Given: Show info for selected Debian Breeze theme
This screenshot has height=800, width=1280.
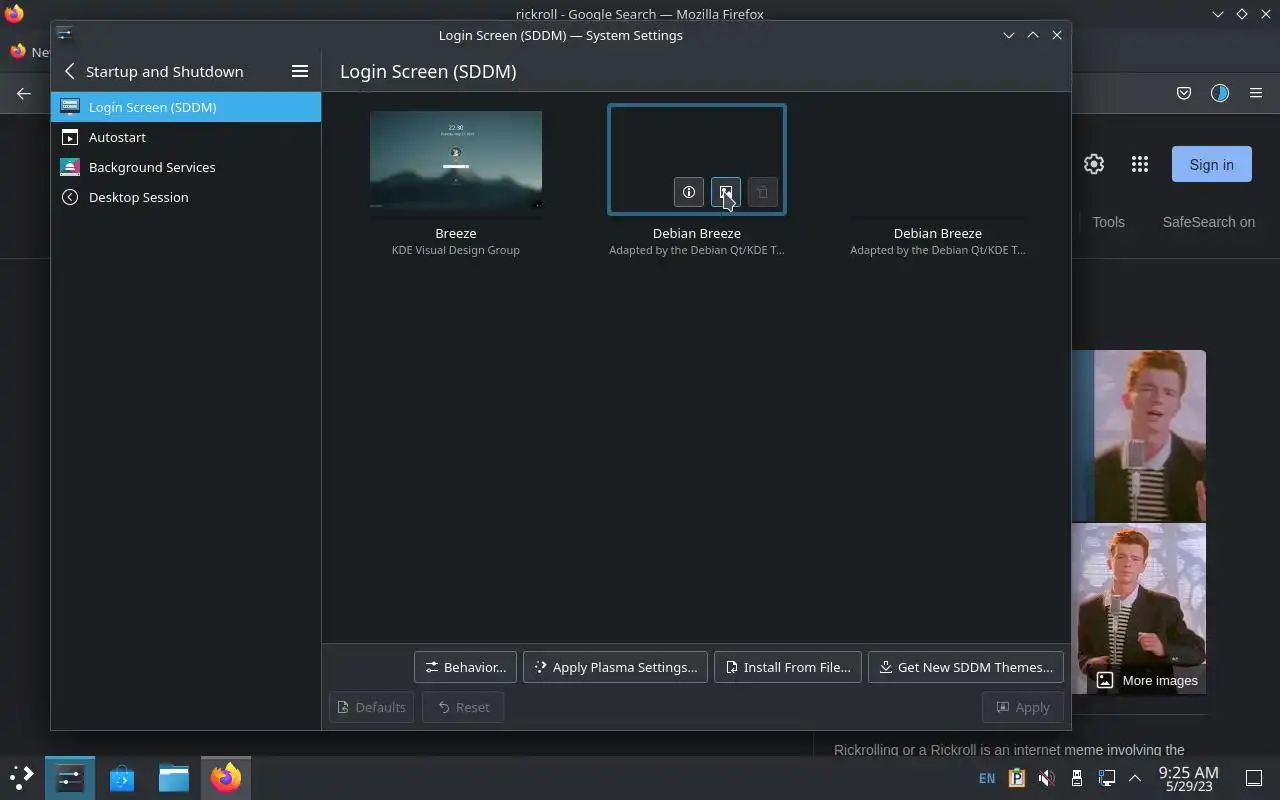Looking at the screenshot, I should (688, 192).
